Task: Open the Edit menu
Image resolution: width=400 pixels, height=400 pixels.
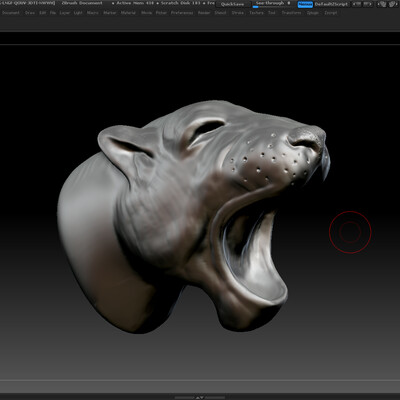Action: pyautogui.click(x=42, y=13)
